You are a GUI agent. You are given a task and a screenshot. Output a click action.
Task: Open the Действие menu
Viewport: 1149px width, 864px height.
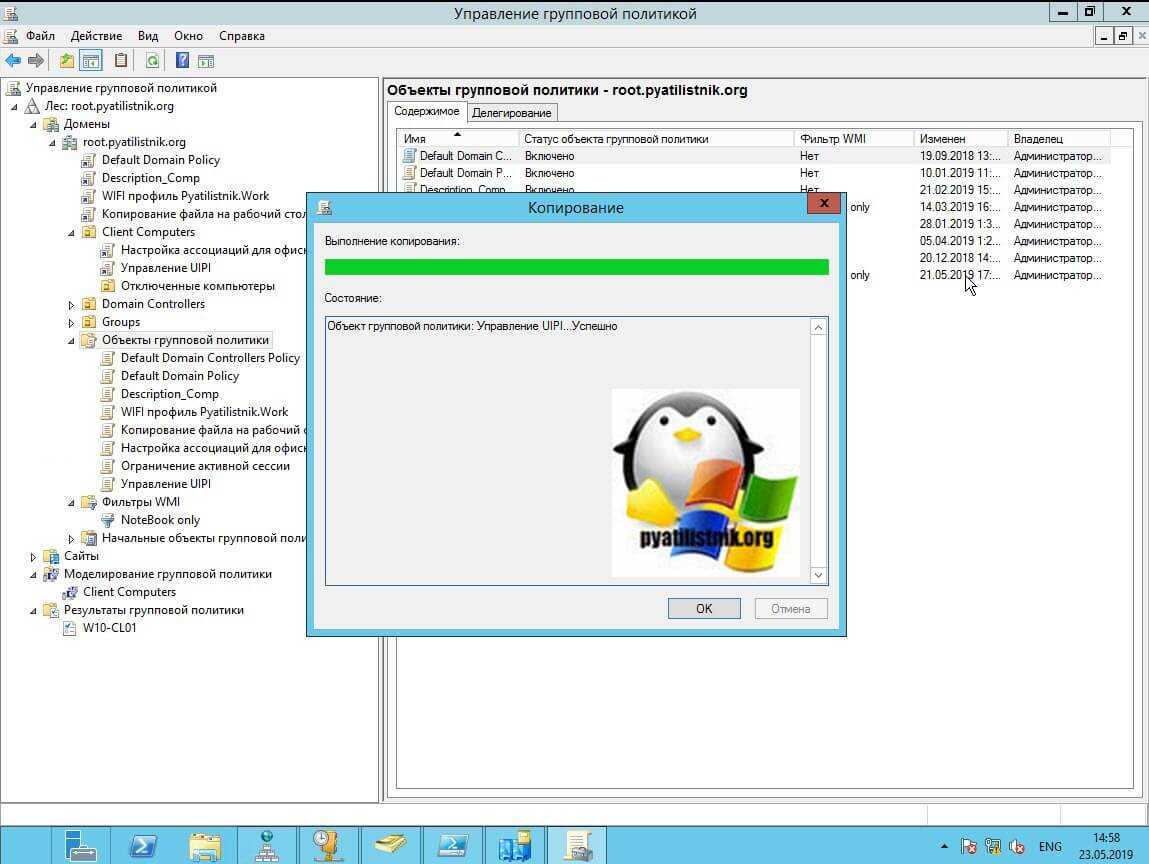96,36
